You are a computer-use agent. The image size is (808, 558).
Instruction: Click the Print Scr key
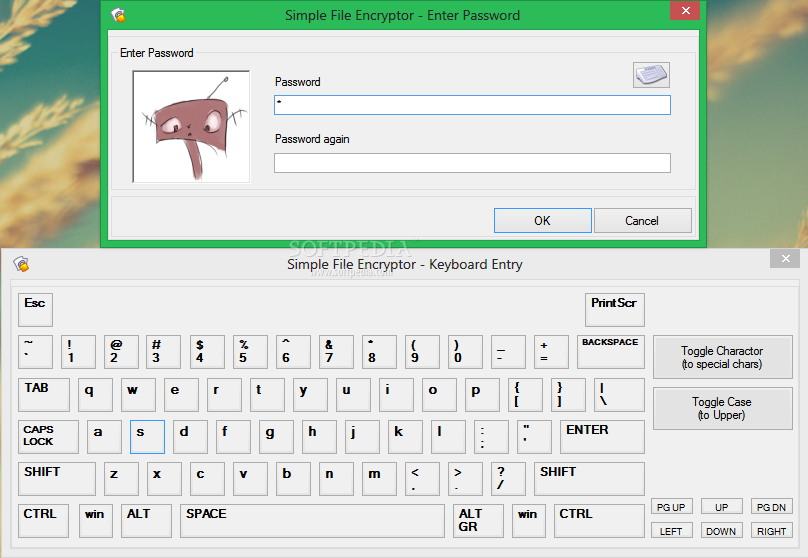(615, 310)
